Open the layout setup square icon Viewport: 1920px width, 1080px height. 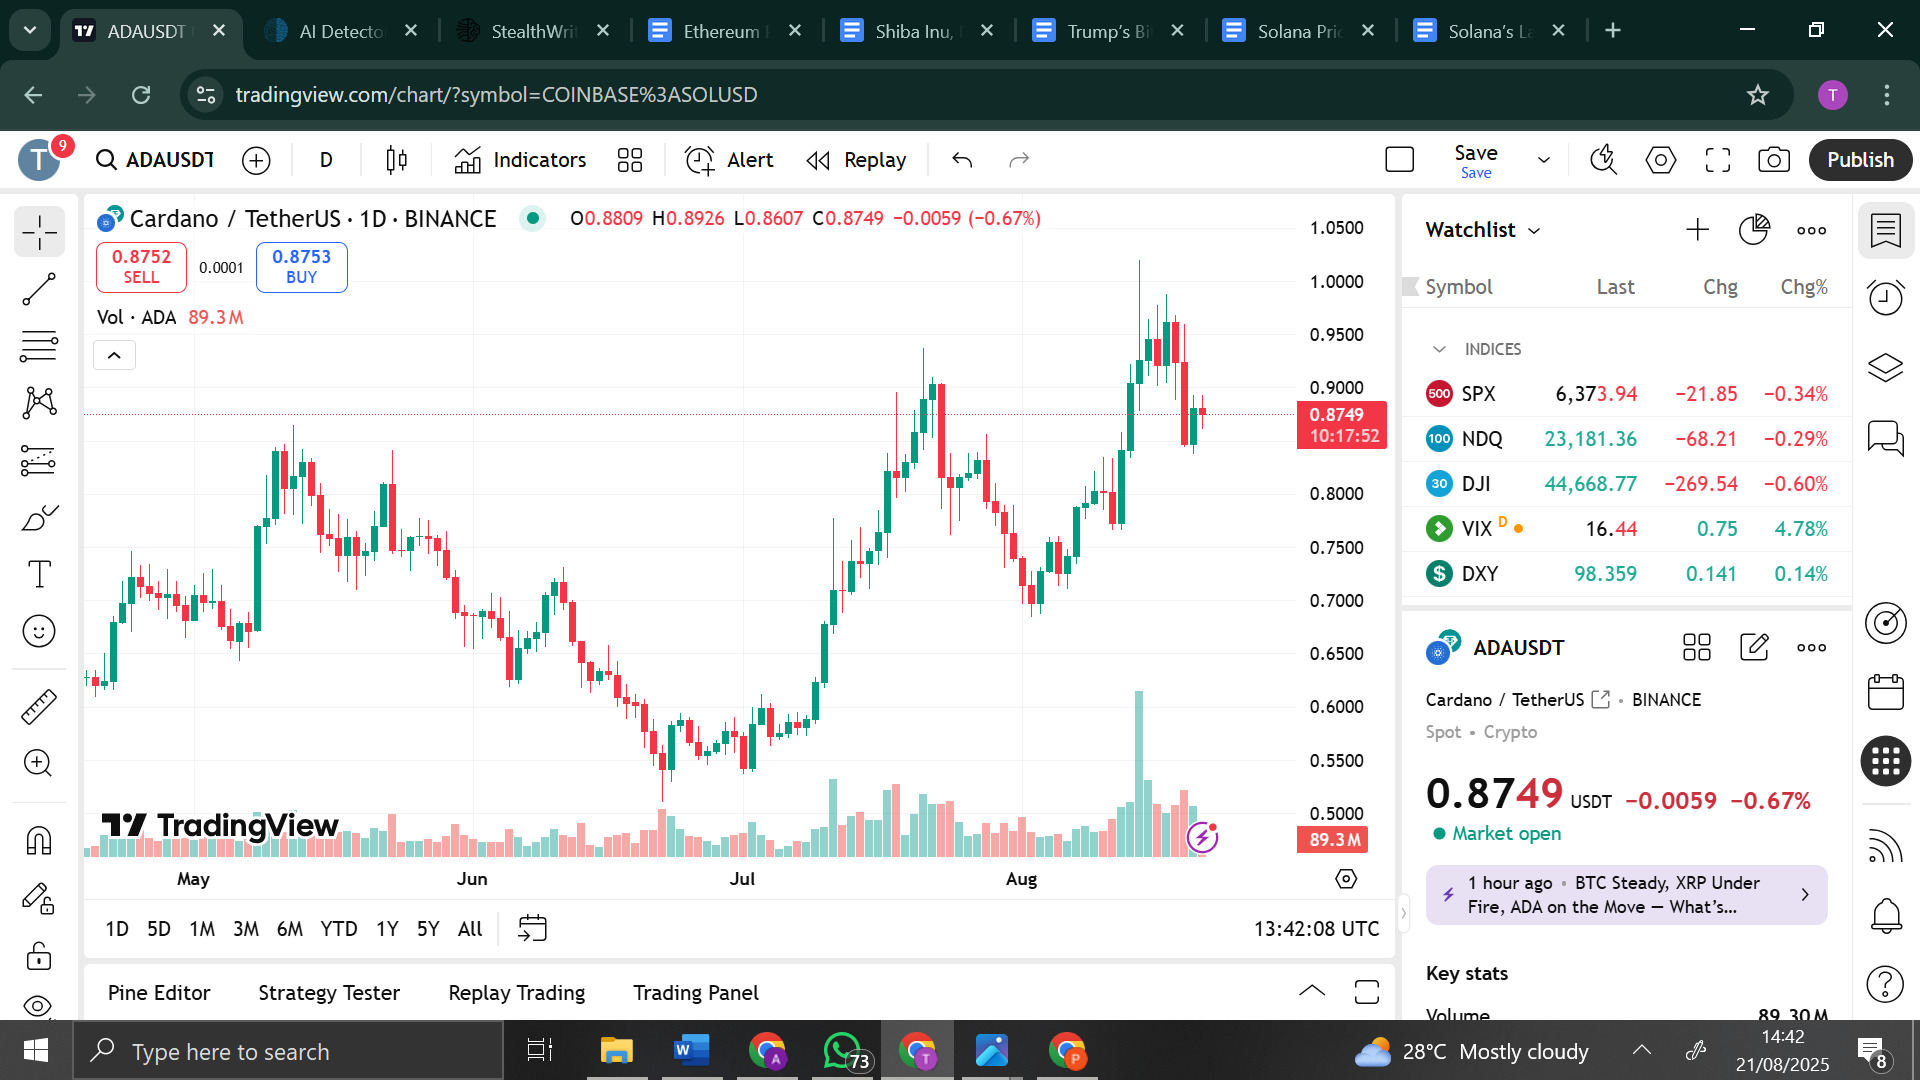[x=1399, y=160]
